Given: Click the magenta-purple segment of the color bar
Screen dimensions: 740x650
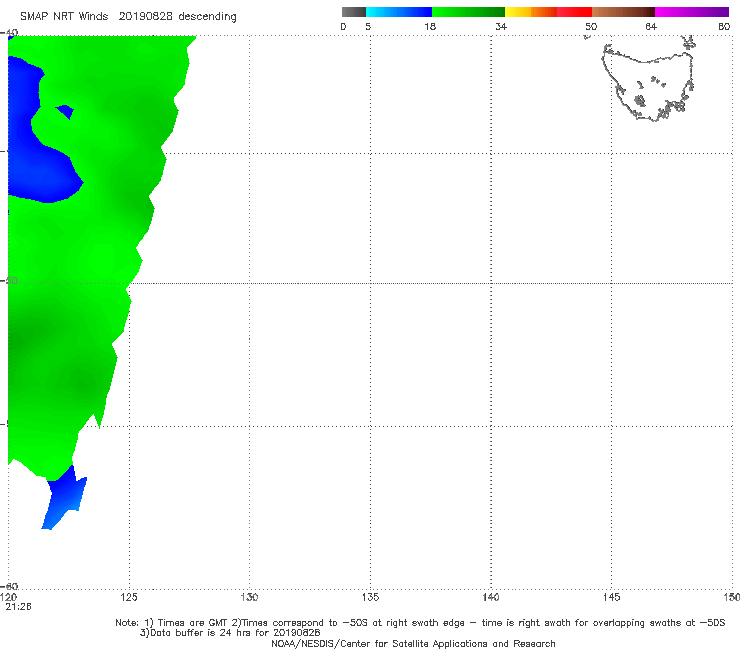Looking at the screenshot, I should coord(692,12).
